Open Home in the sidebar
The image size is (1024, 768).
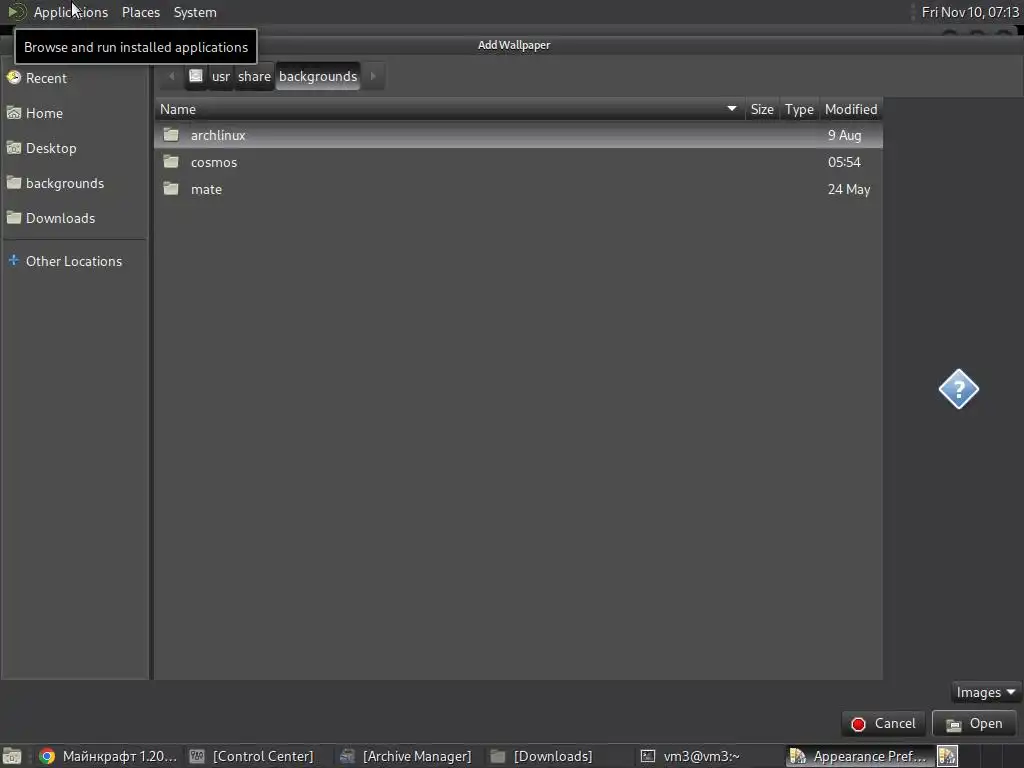point(74,113)
